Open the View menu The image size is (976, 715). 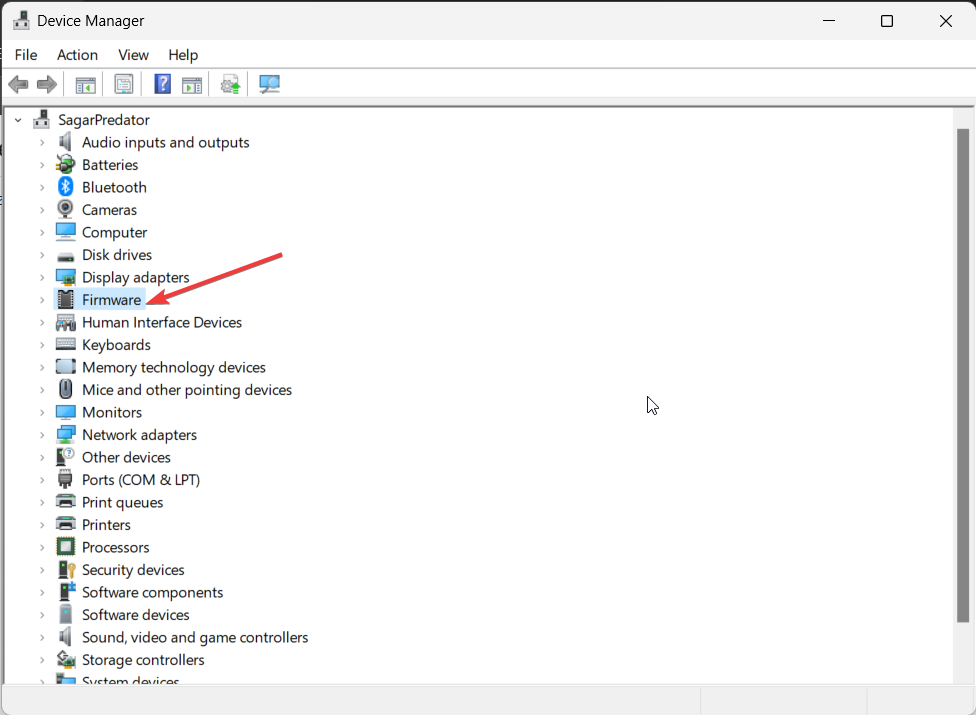coord(133,55)
